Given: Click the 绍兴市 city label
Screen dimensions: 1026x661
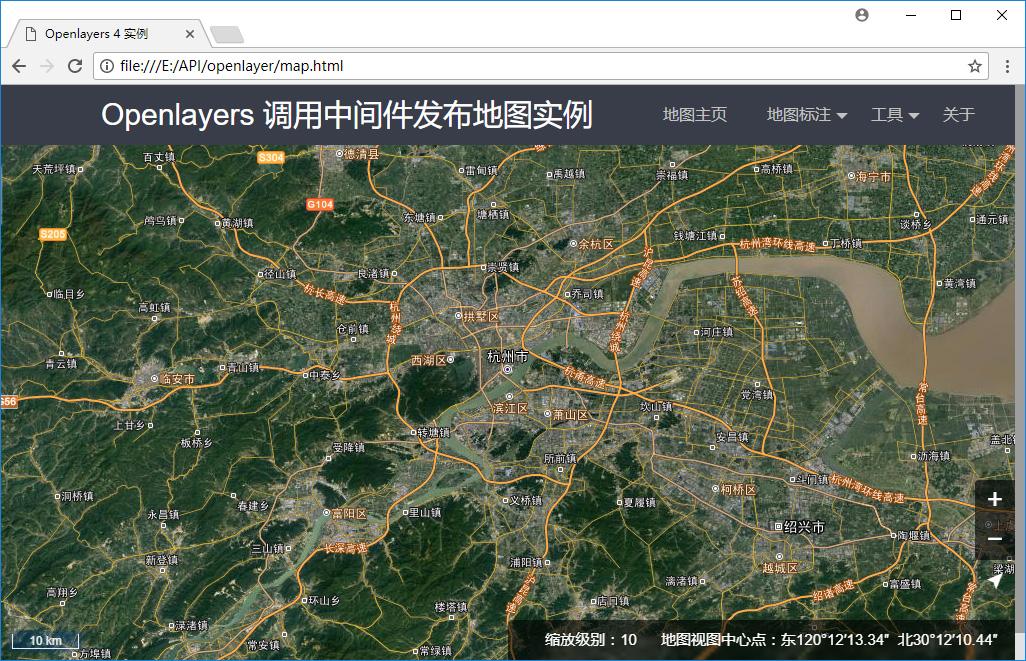Looking at the screenshot, I should [804, 527].
